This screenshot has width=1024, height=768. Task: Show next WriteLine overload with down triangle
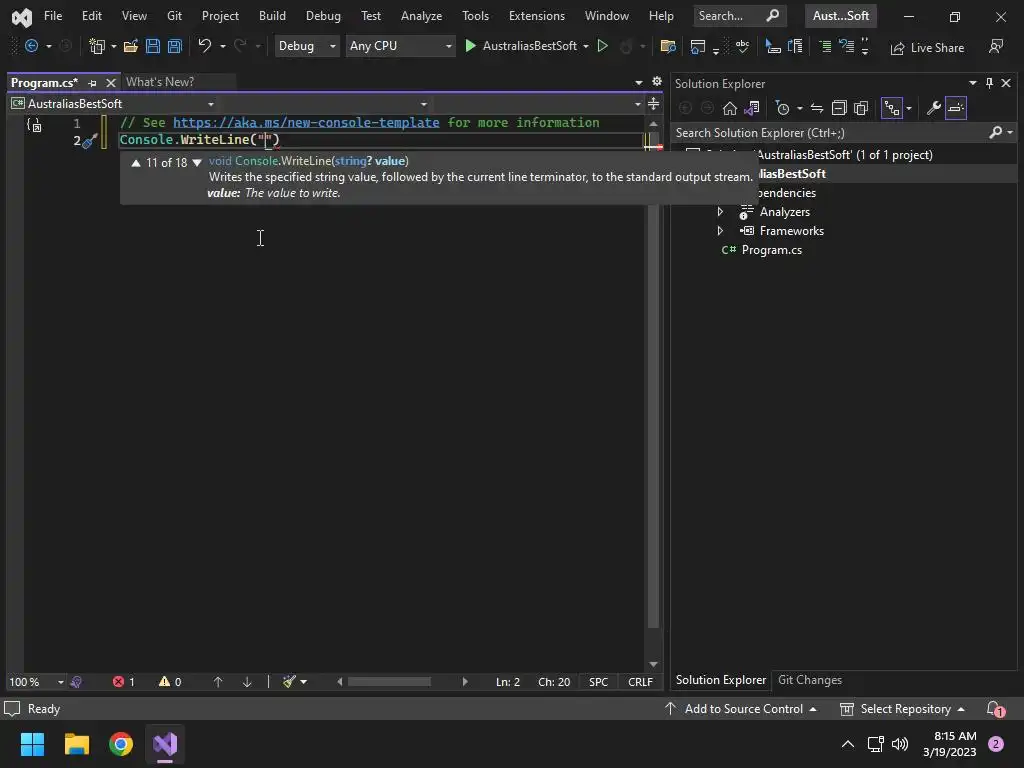coord(197,163)
